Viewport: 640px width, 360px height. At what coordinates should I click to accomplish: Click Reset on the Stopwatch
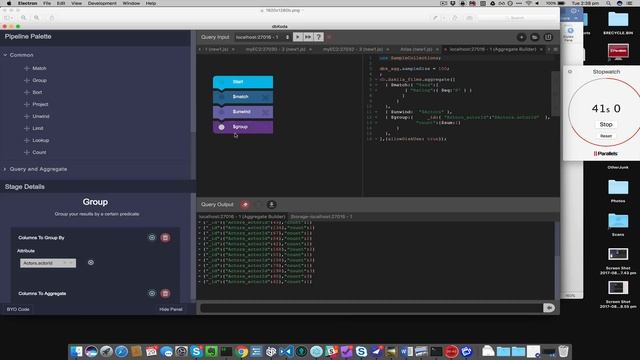click(606, 136)
